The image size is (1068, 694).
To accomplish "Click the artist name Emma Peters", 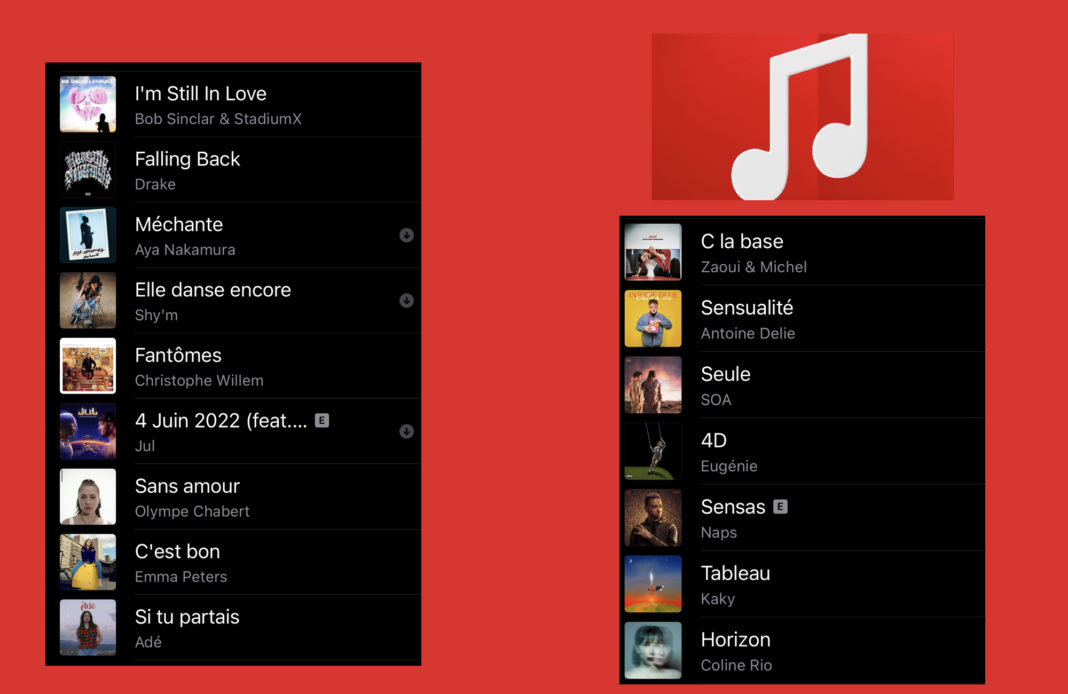I will (180, 576).
